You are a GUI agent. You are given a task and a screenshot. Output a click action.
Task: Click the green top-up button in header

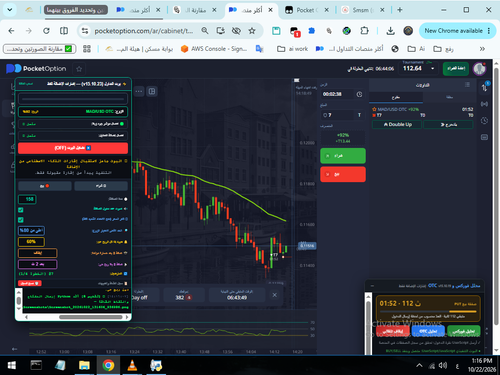456,68
